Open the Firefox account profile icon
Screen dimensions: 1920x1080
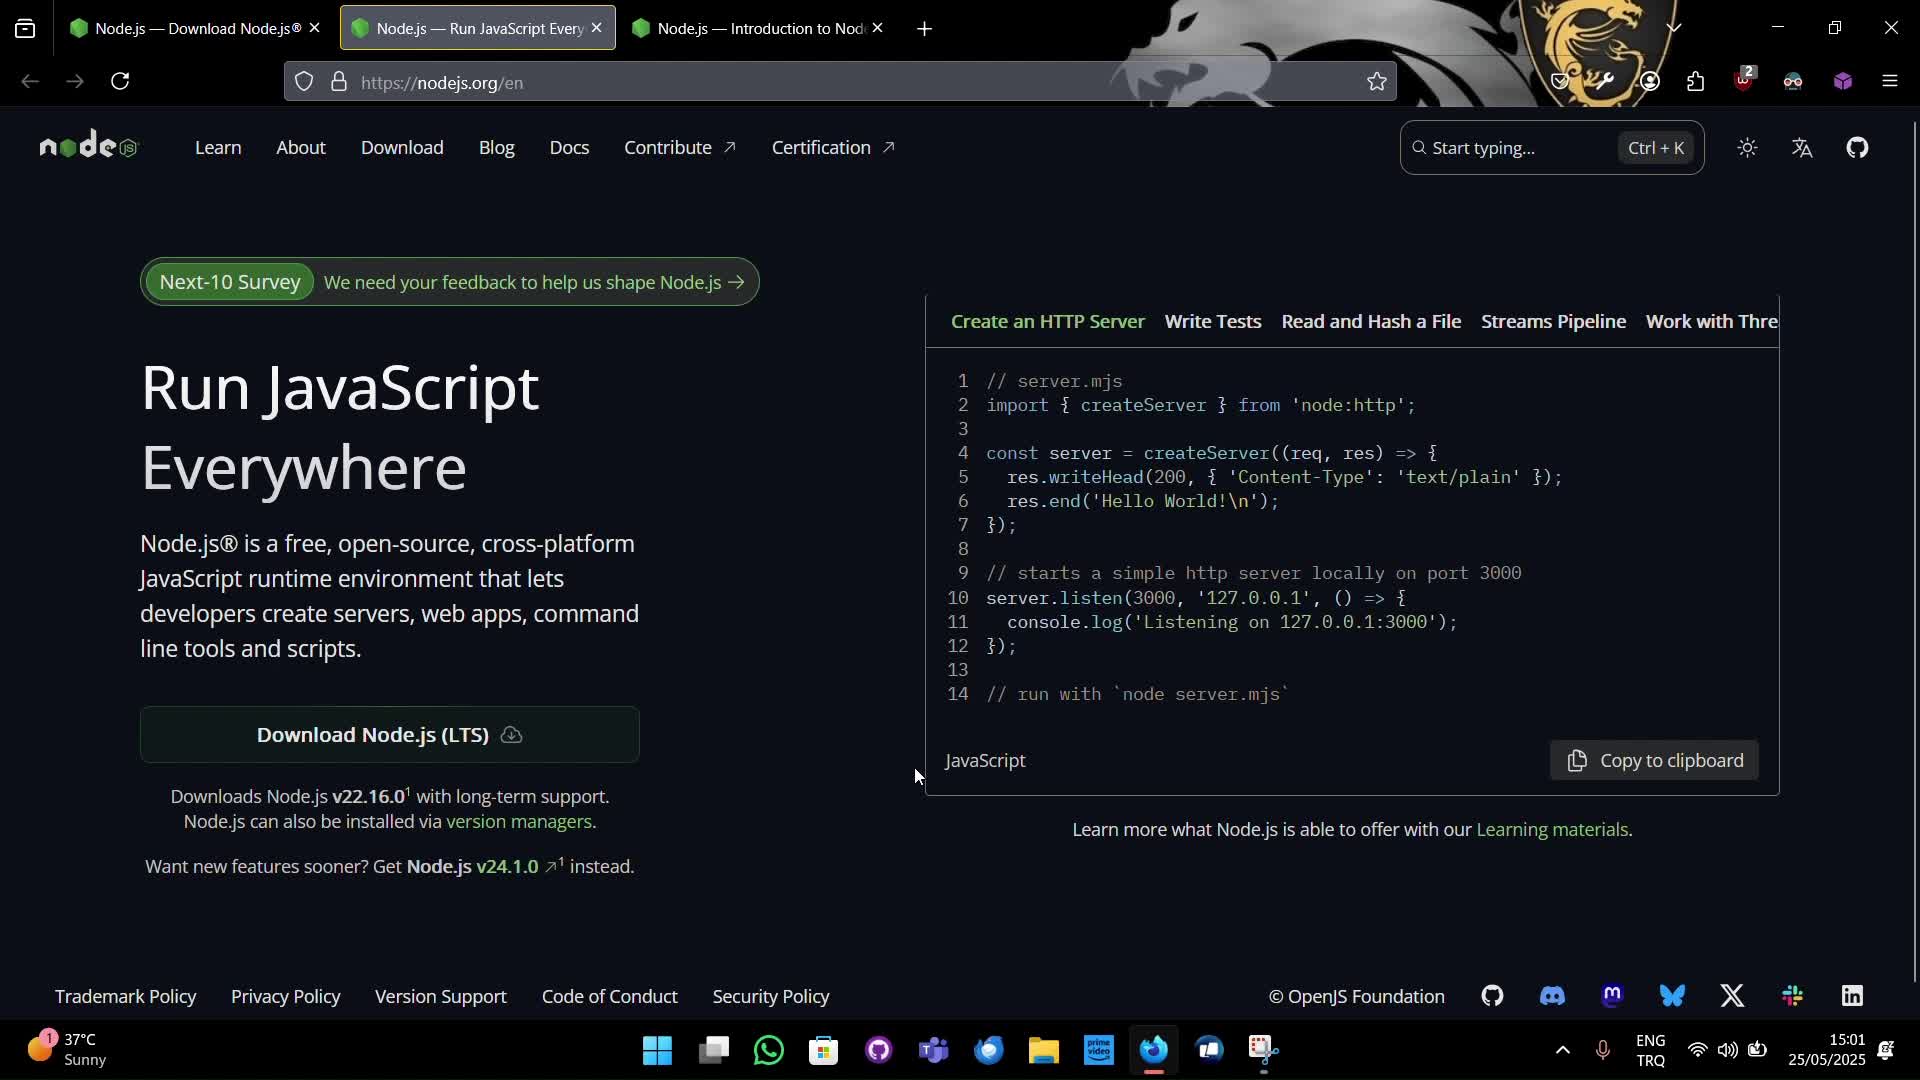(1650, 82)
